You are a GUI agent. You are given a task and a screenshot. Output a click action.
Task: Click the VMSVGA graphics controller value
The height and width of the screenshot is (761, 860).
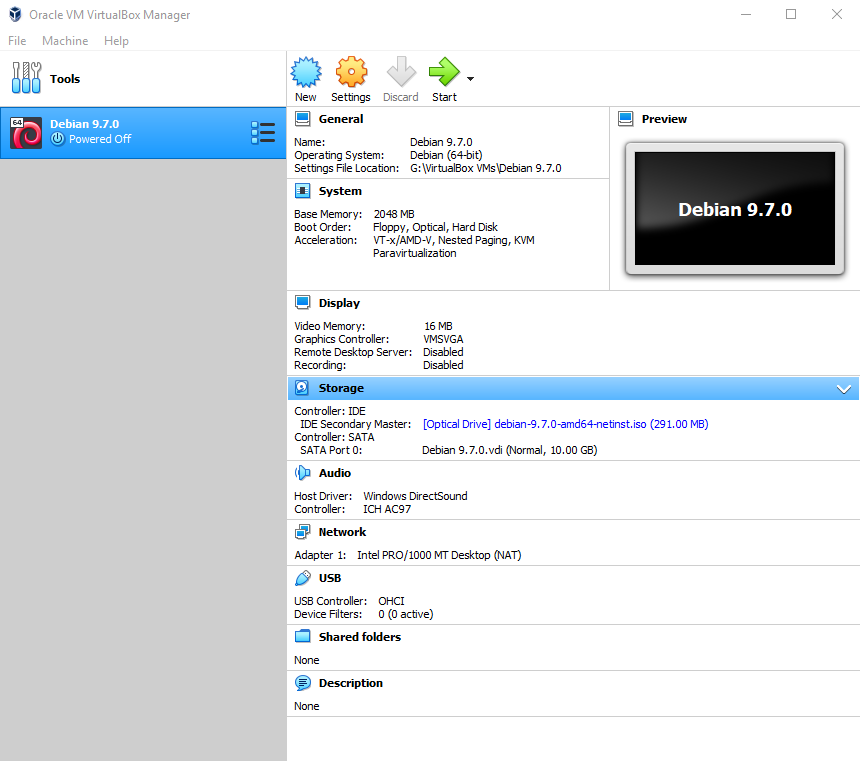[443, 339]
